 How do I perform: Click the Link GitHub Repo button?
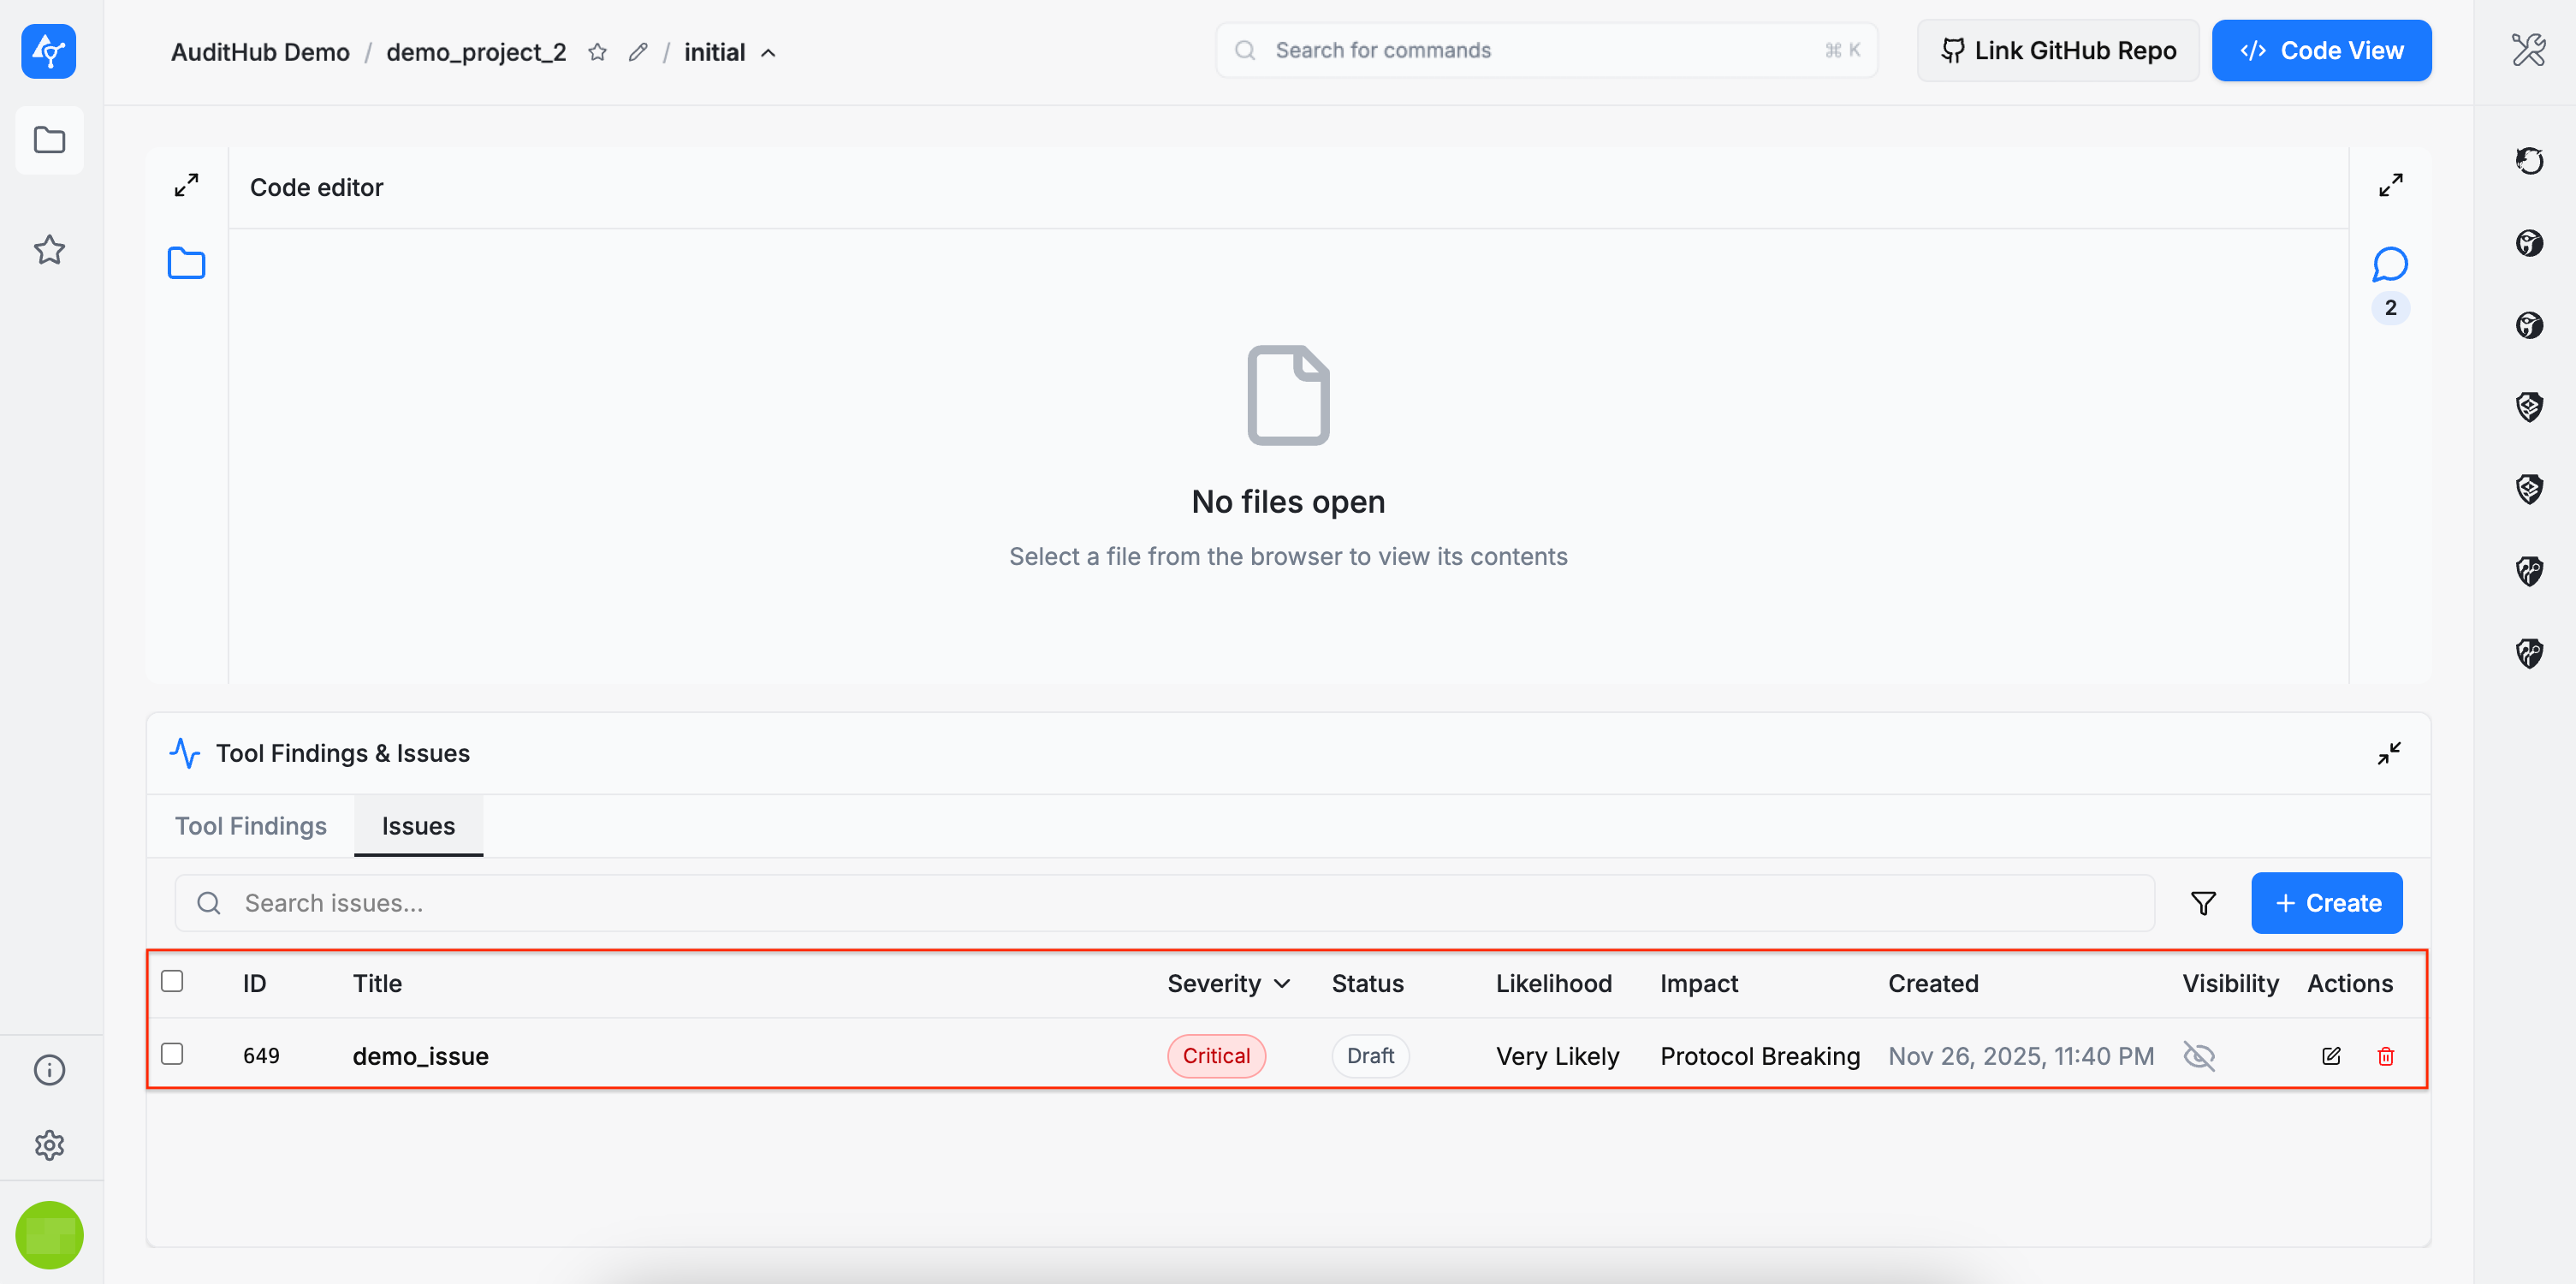click(2057, 50)
